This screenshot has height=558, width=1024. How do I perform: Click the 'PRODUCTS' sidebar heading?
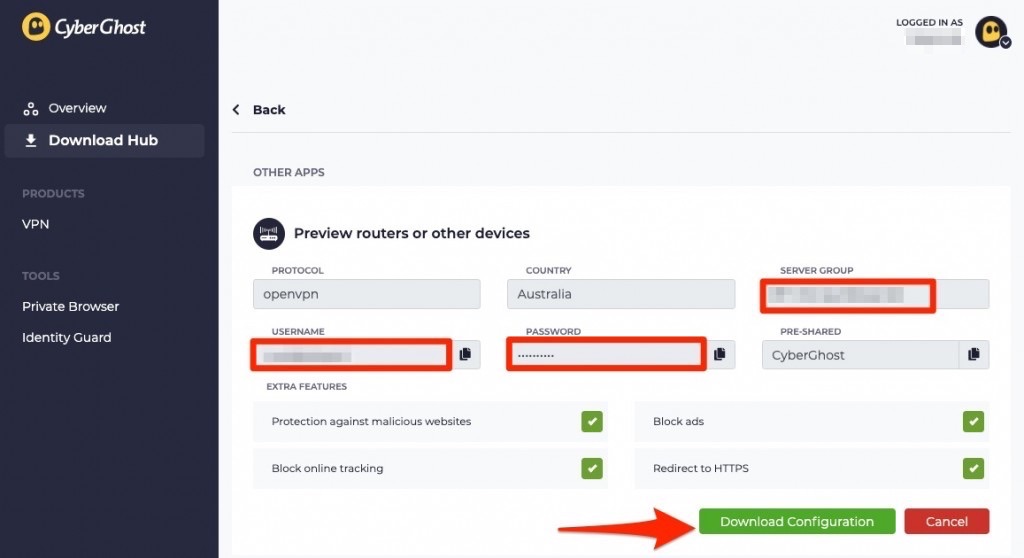(x=53, y=194)
